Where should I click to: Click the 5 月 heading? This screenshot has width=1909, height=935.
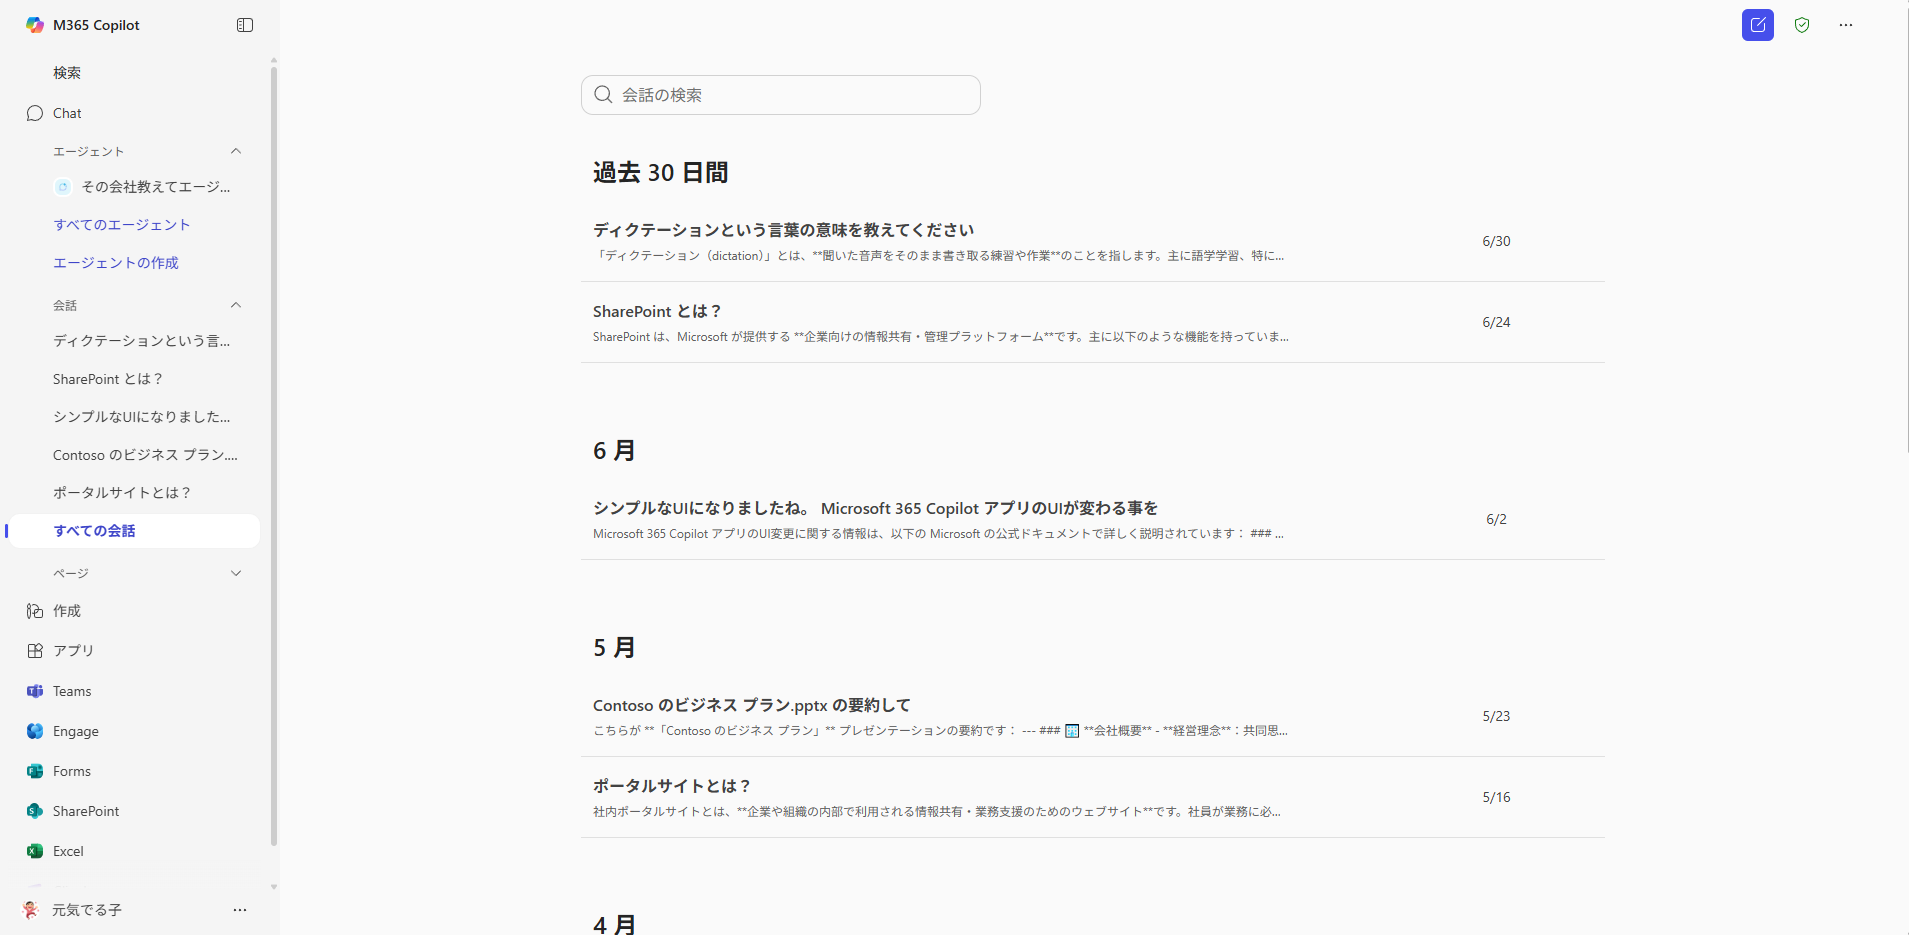[x=614, y=647]
